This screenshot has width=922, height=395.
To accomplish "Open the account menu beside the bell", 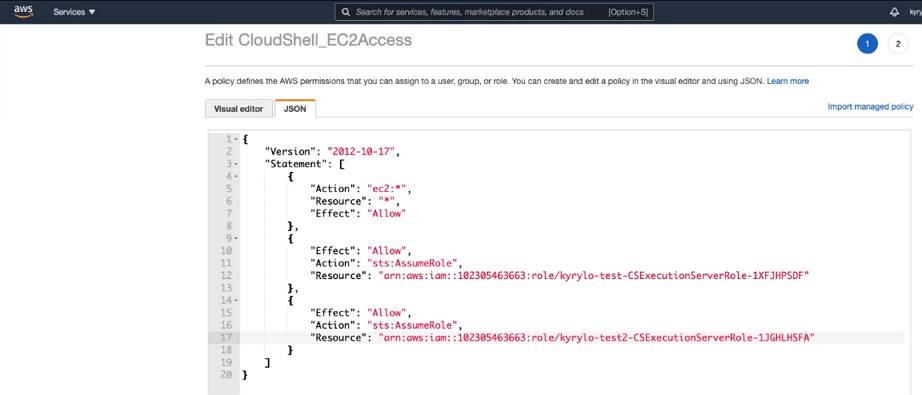I will tap(916, 12).
